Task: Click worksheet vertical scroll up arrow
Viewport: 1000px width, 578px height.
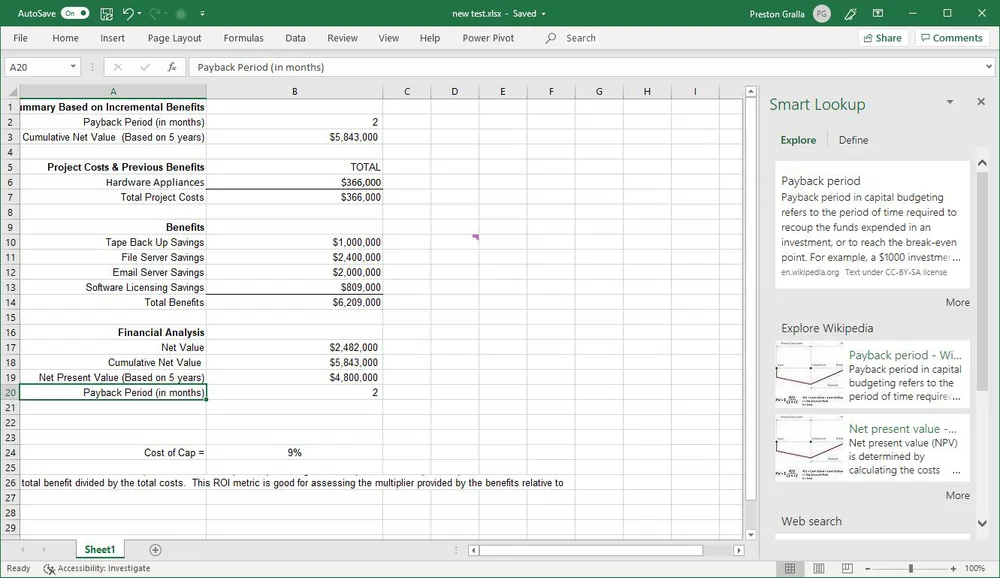Action: pyautogui.click(x=751, y=91)
